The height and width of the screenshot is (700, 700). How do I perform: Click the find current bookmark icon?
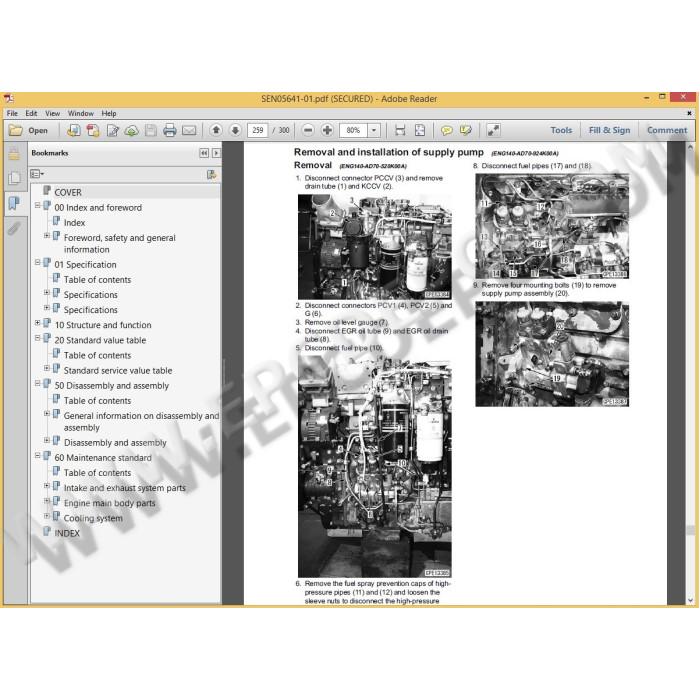212,174
